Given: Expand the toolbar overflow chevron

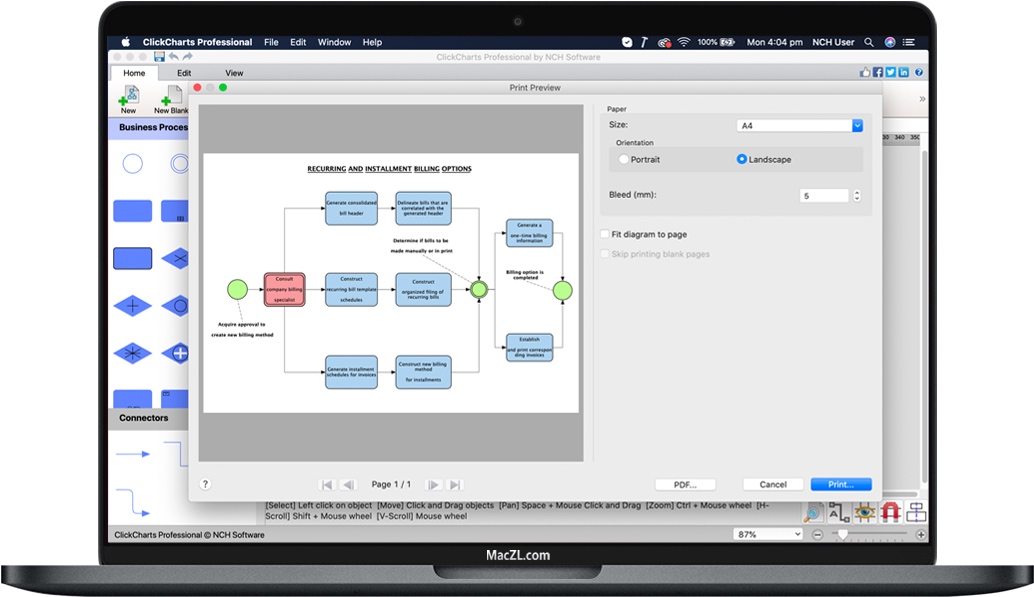Looking at the screenshot, I should [x=921, y=99].
